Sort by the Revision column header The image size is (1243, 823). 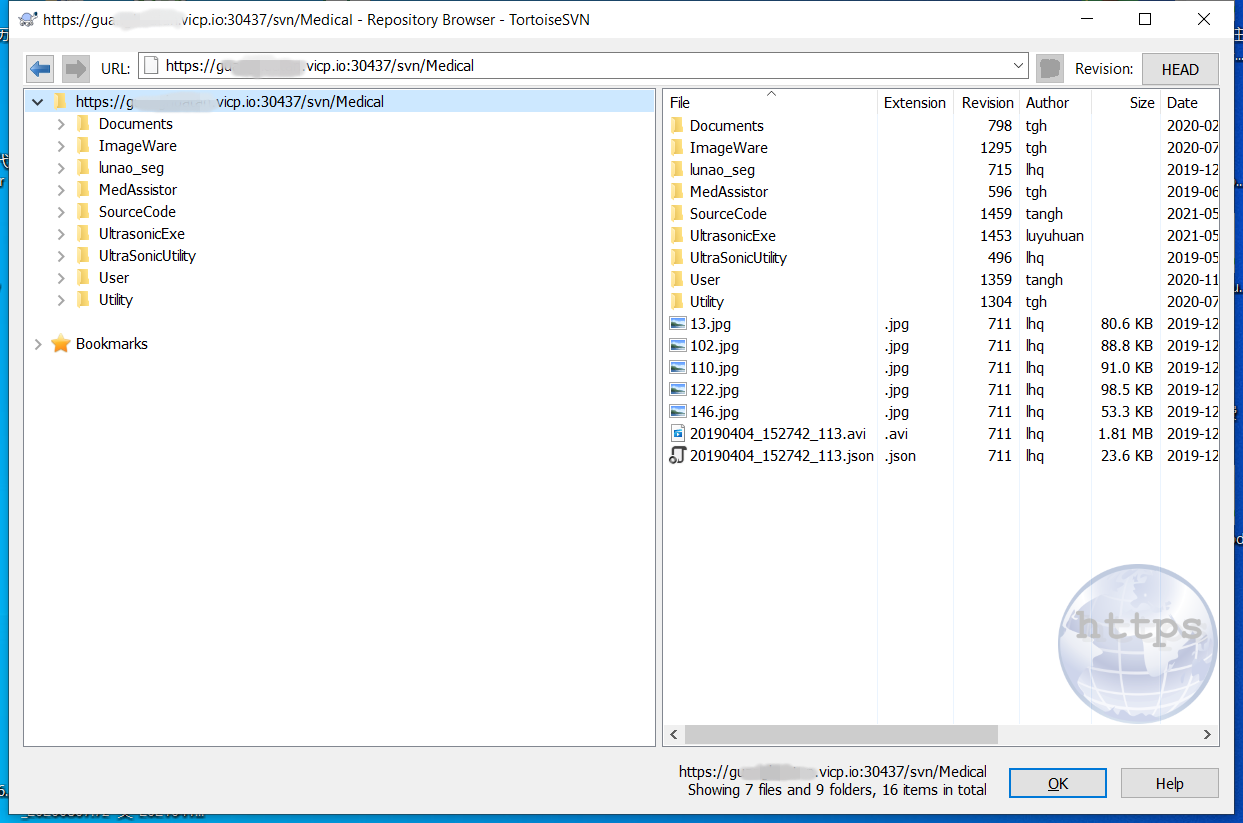(987, 102)
